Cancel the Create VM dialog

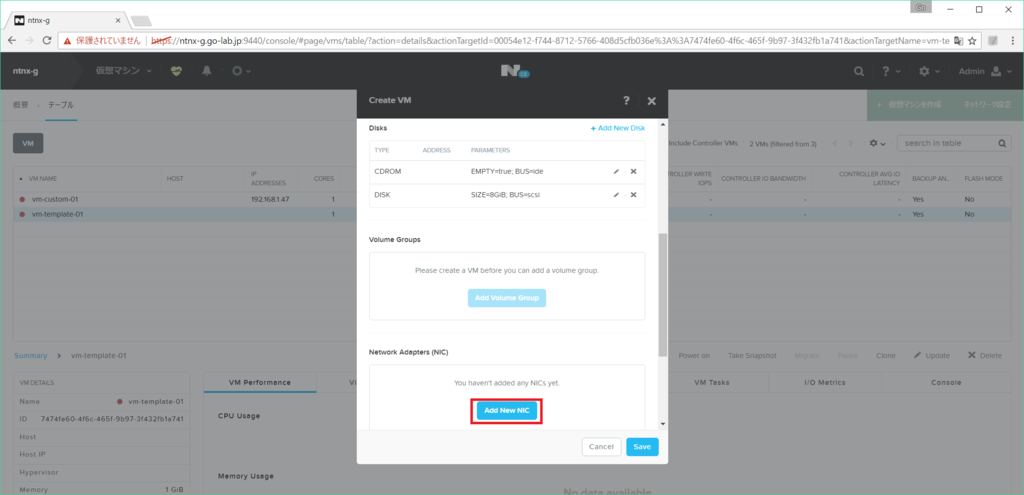pyautogui.click(x=601, y=447)
